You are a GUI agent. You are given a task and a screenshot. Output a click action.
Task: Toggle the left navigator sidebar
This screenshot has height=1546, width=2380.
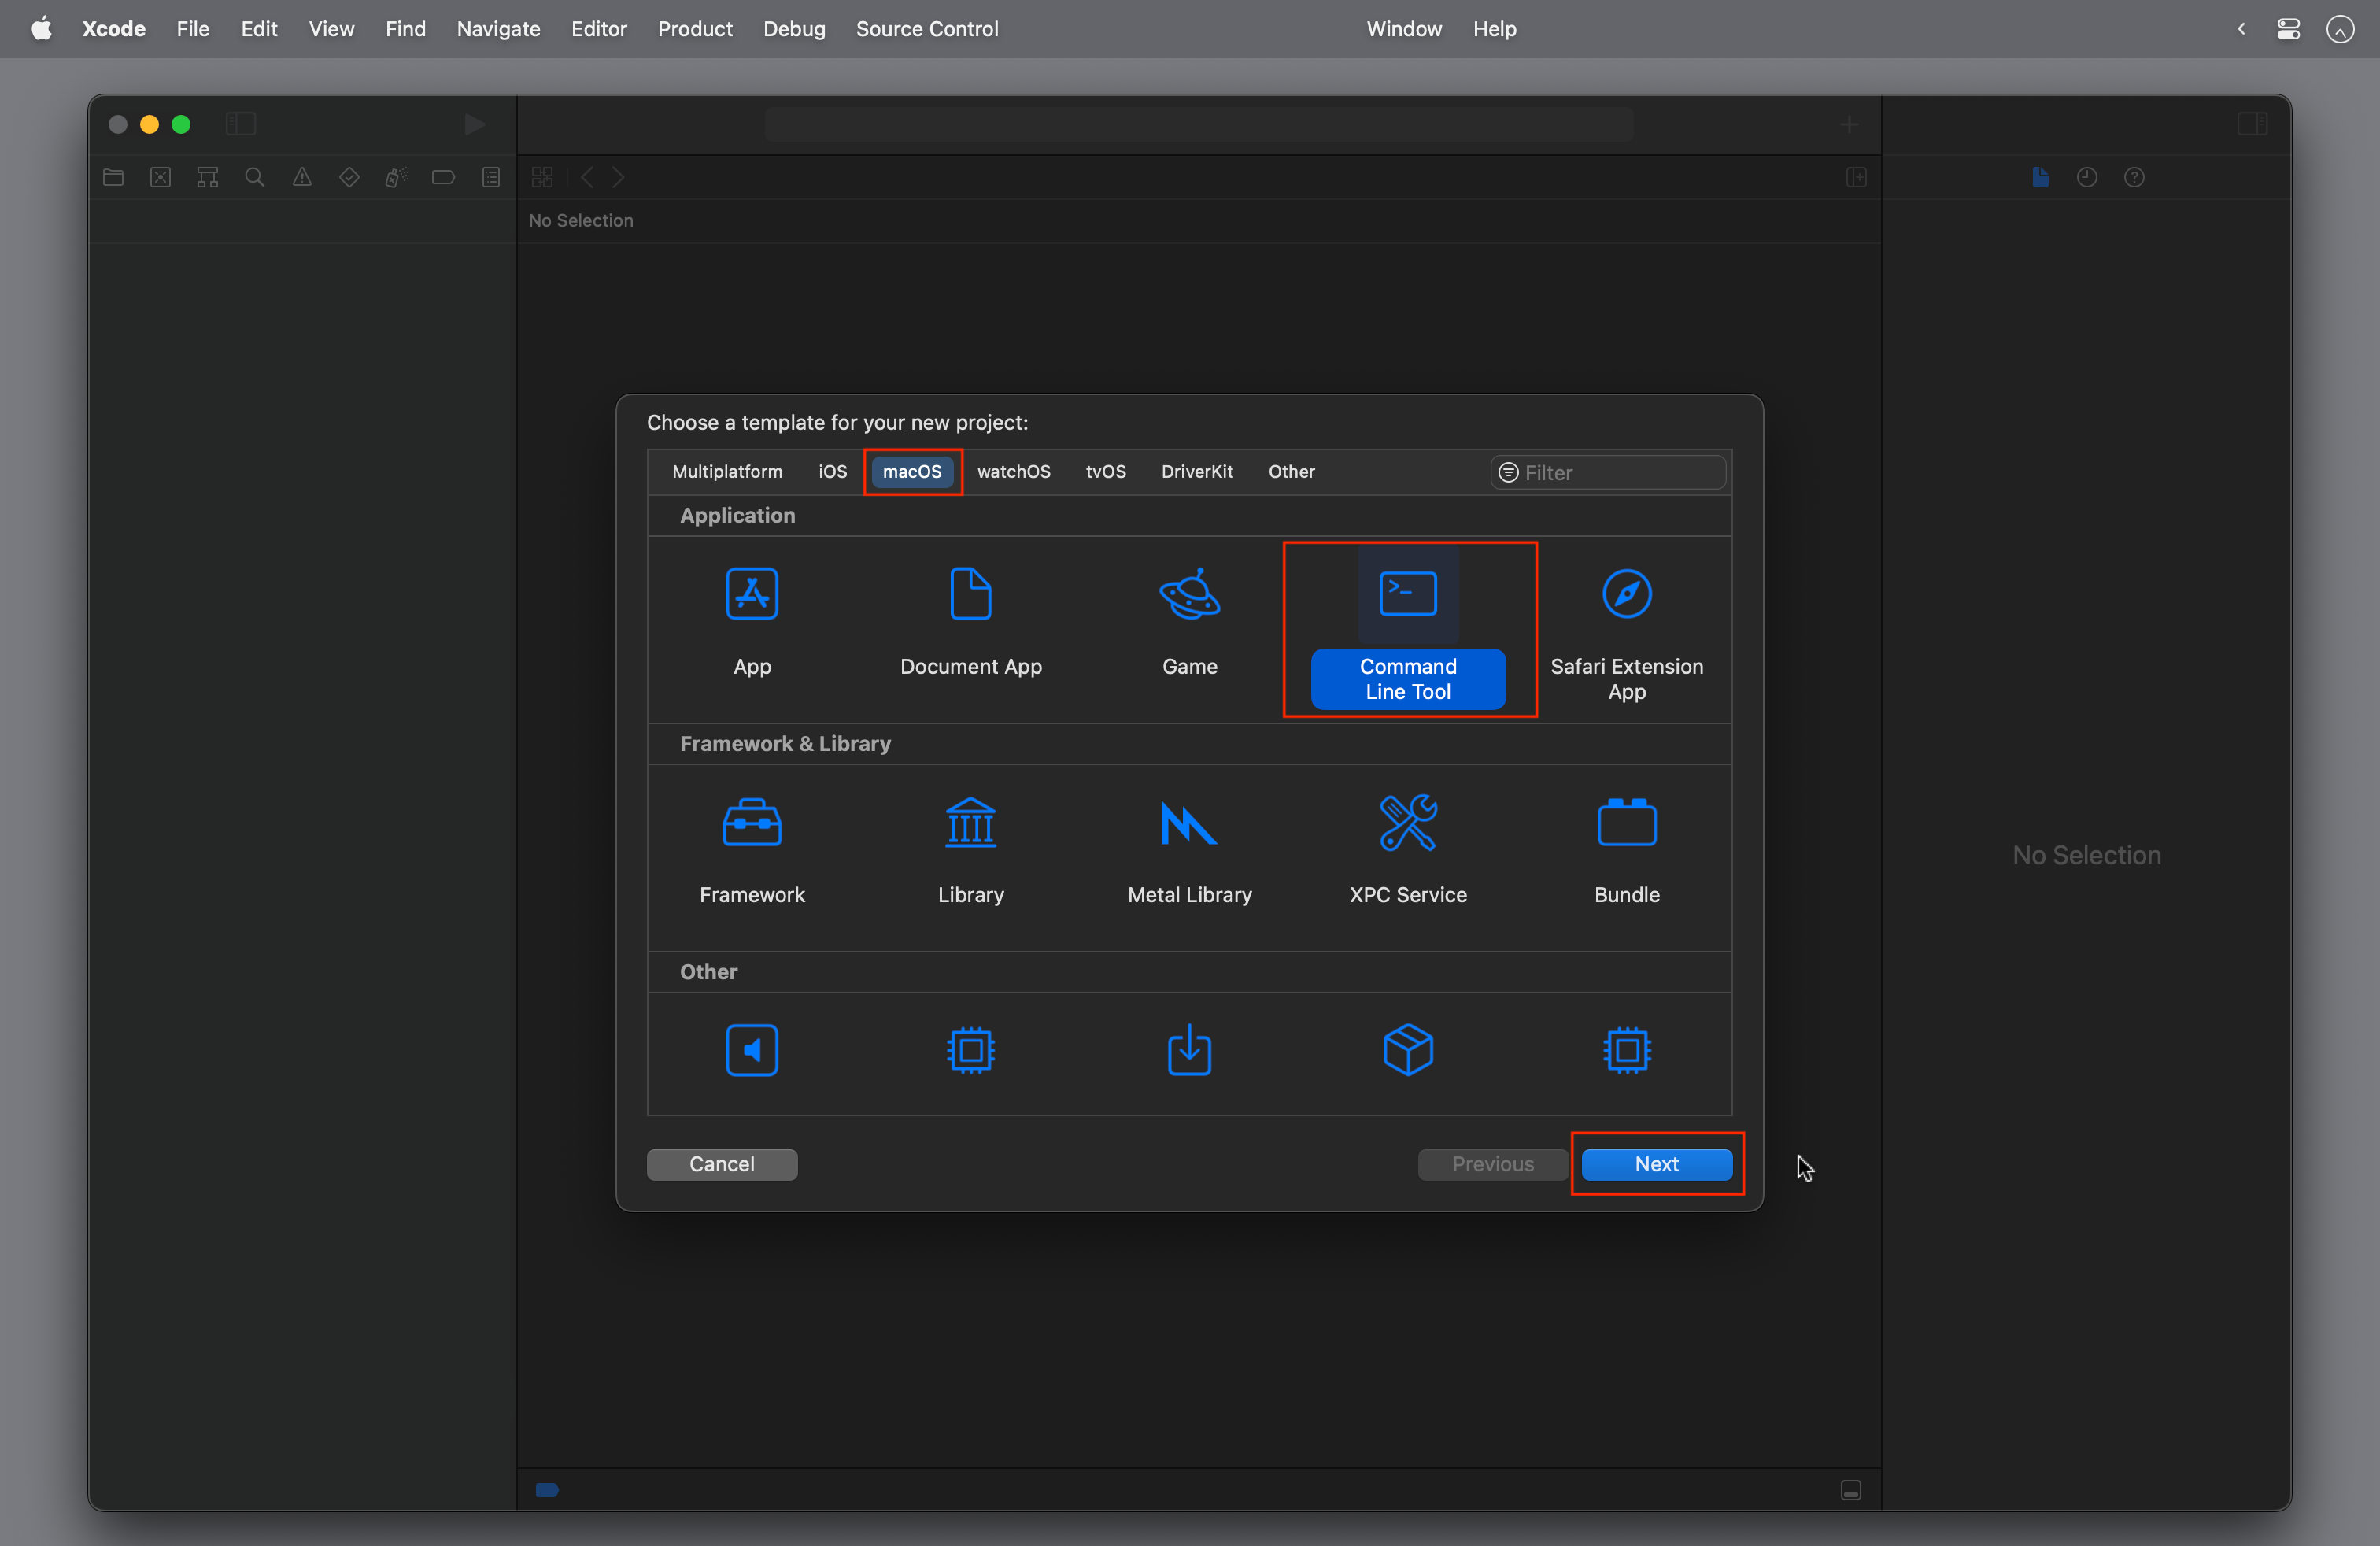(x=241, y=124)
